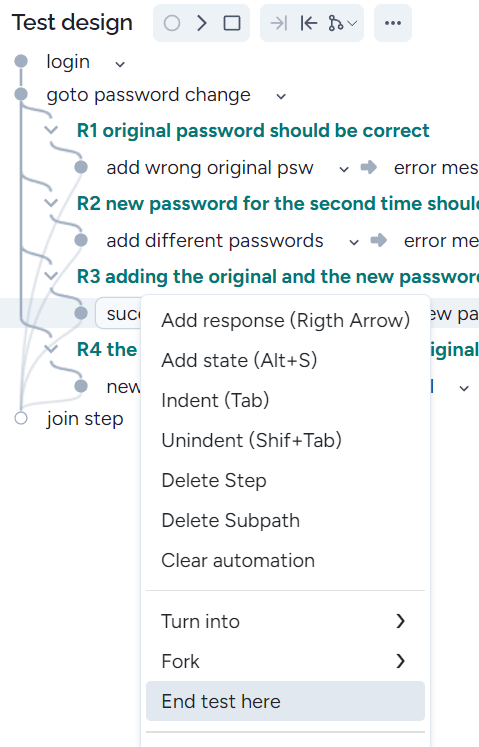Open the Turn into submenu

(285, 621)
